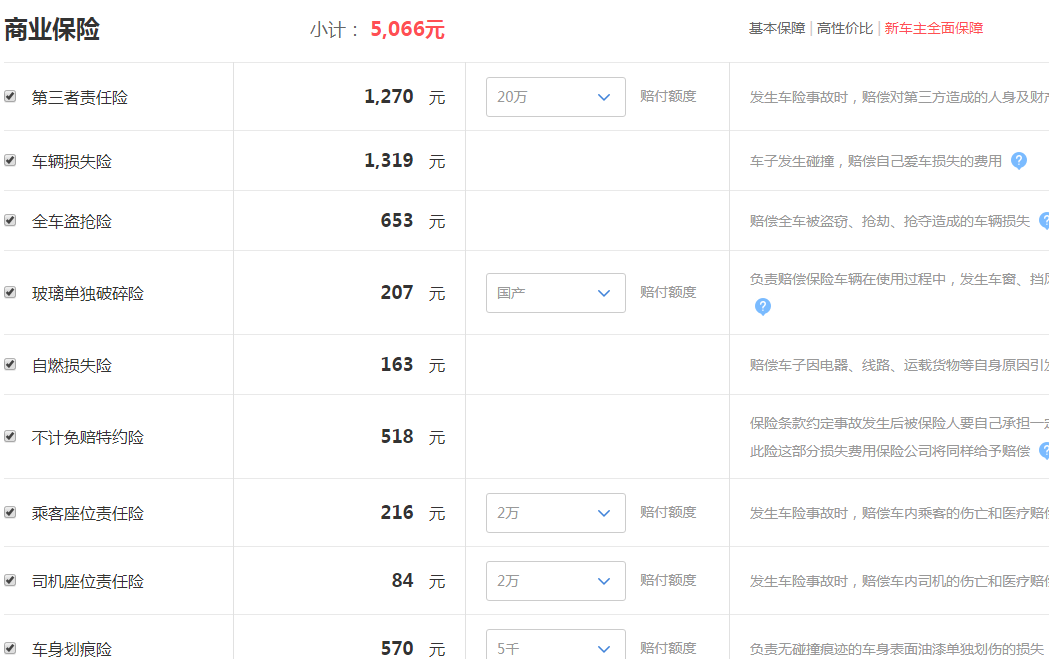1049x659 pixels.
Task: Click help icon under 玻璃单独破碎险 description
Action: 763,306
